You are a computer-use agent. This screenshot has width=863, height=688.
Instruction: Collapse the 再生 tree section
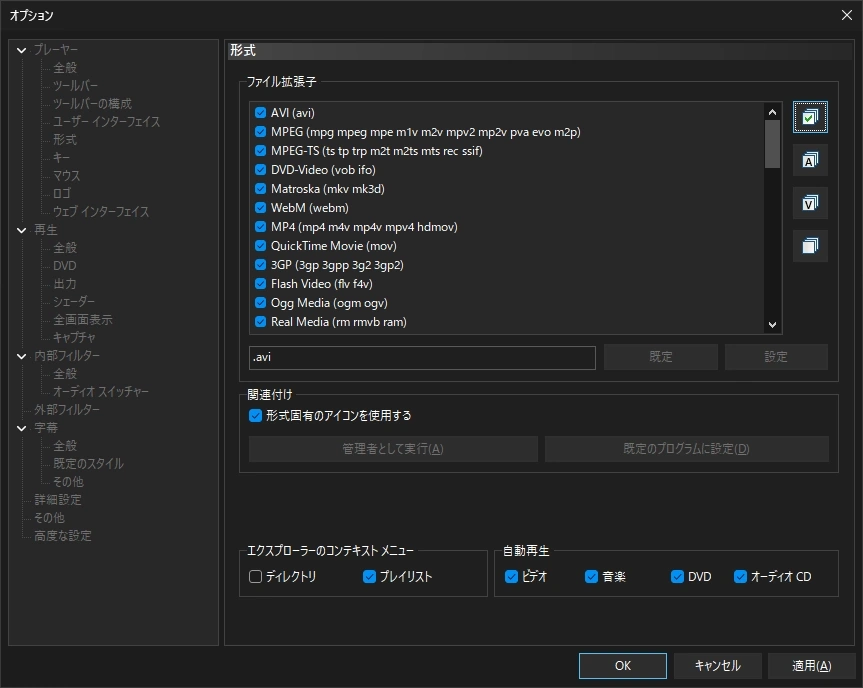tap(21, 230)
